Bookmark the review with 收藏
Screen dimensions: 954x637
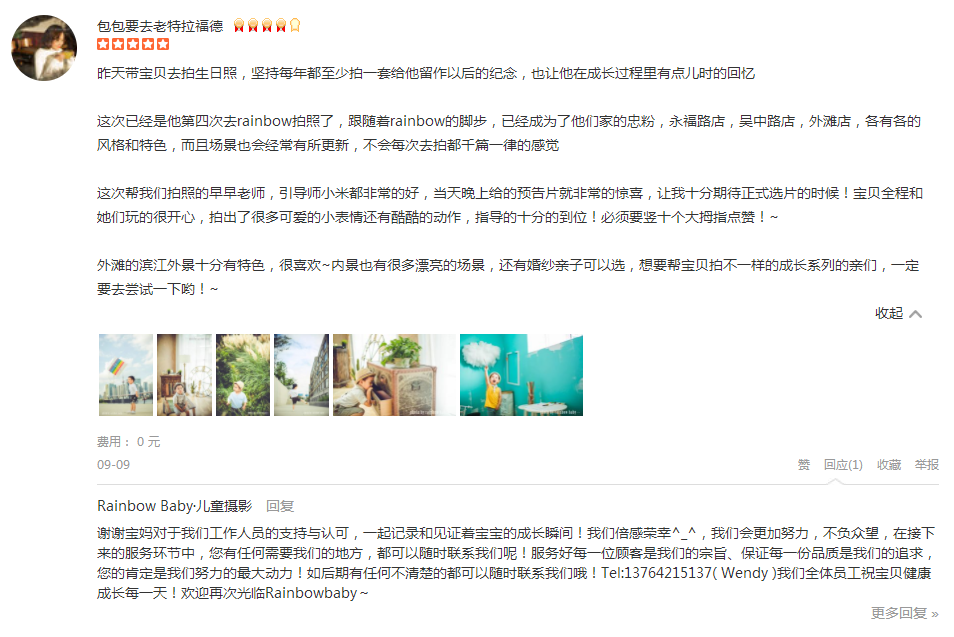tap(889, 465)
